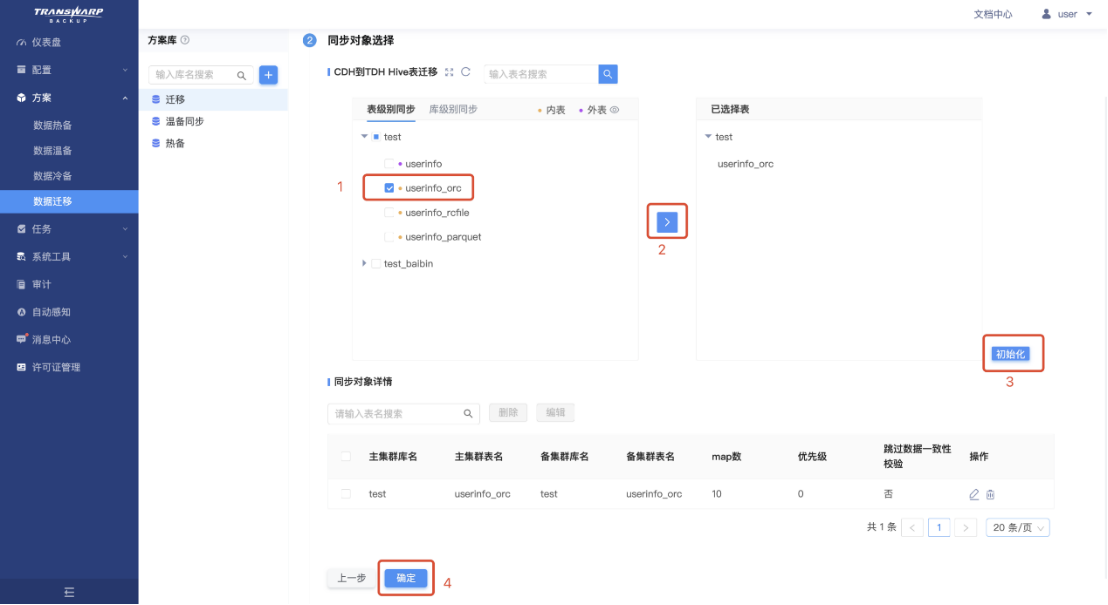Collapse the test database tree node
The image size is (1108, 605).
(x=365, y=136)
